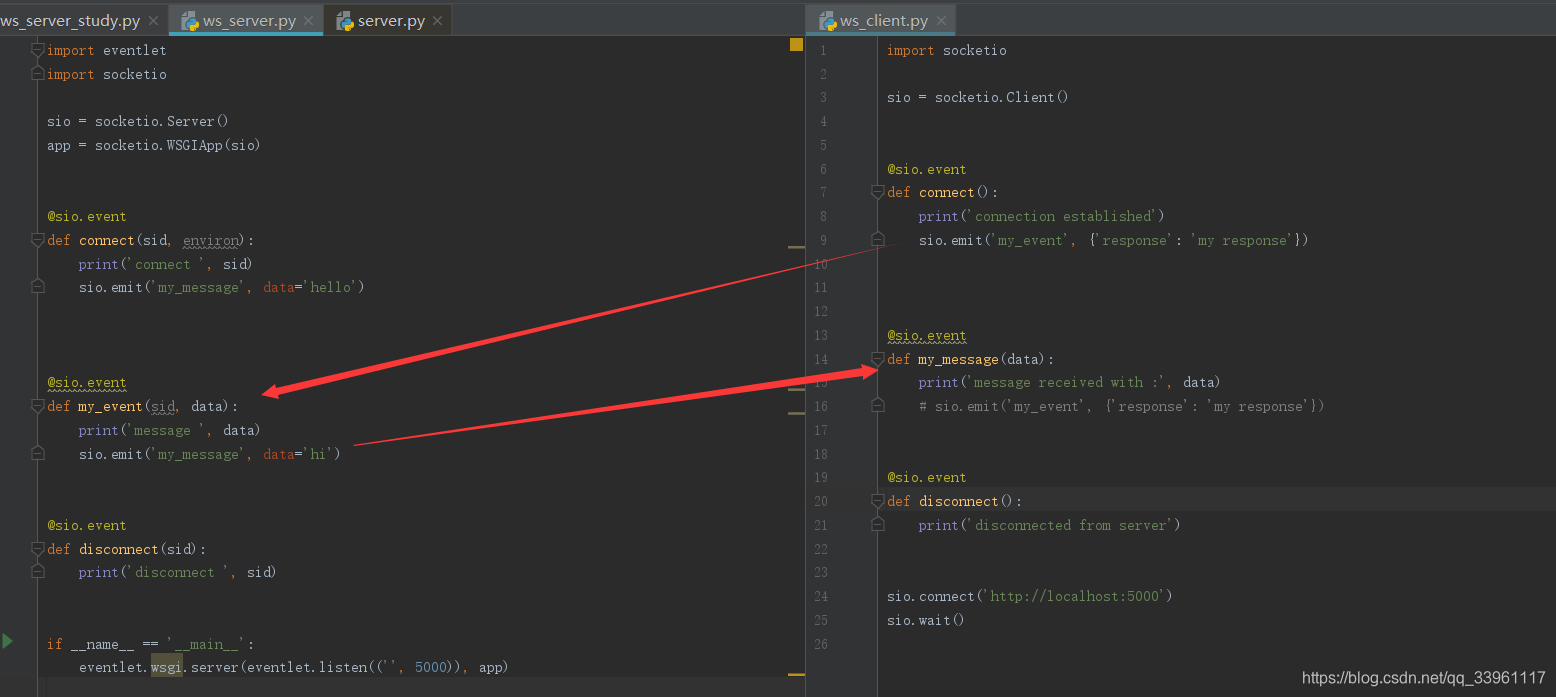
Task: Click 'import socketio' on line 1 of ws_client.py
Action: (947, 50)
